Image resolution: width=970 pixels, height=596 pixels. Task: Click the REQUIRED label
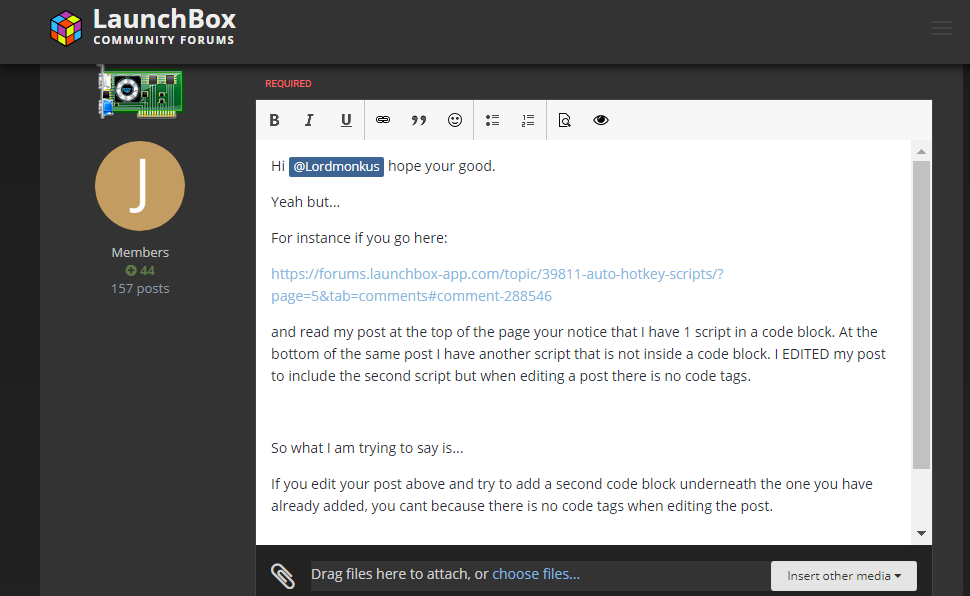pyautogui.click(x=288, y=84)
